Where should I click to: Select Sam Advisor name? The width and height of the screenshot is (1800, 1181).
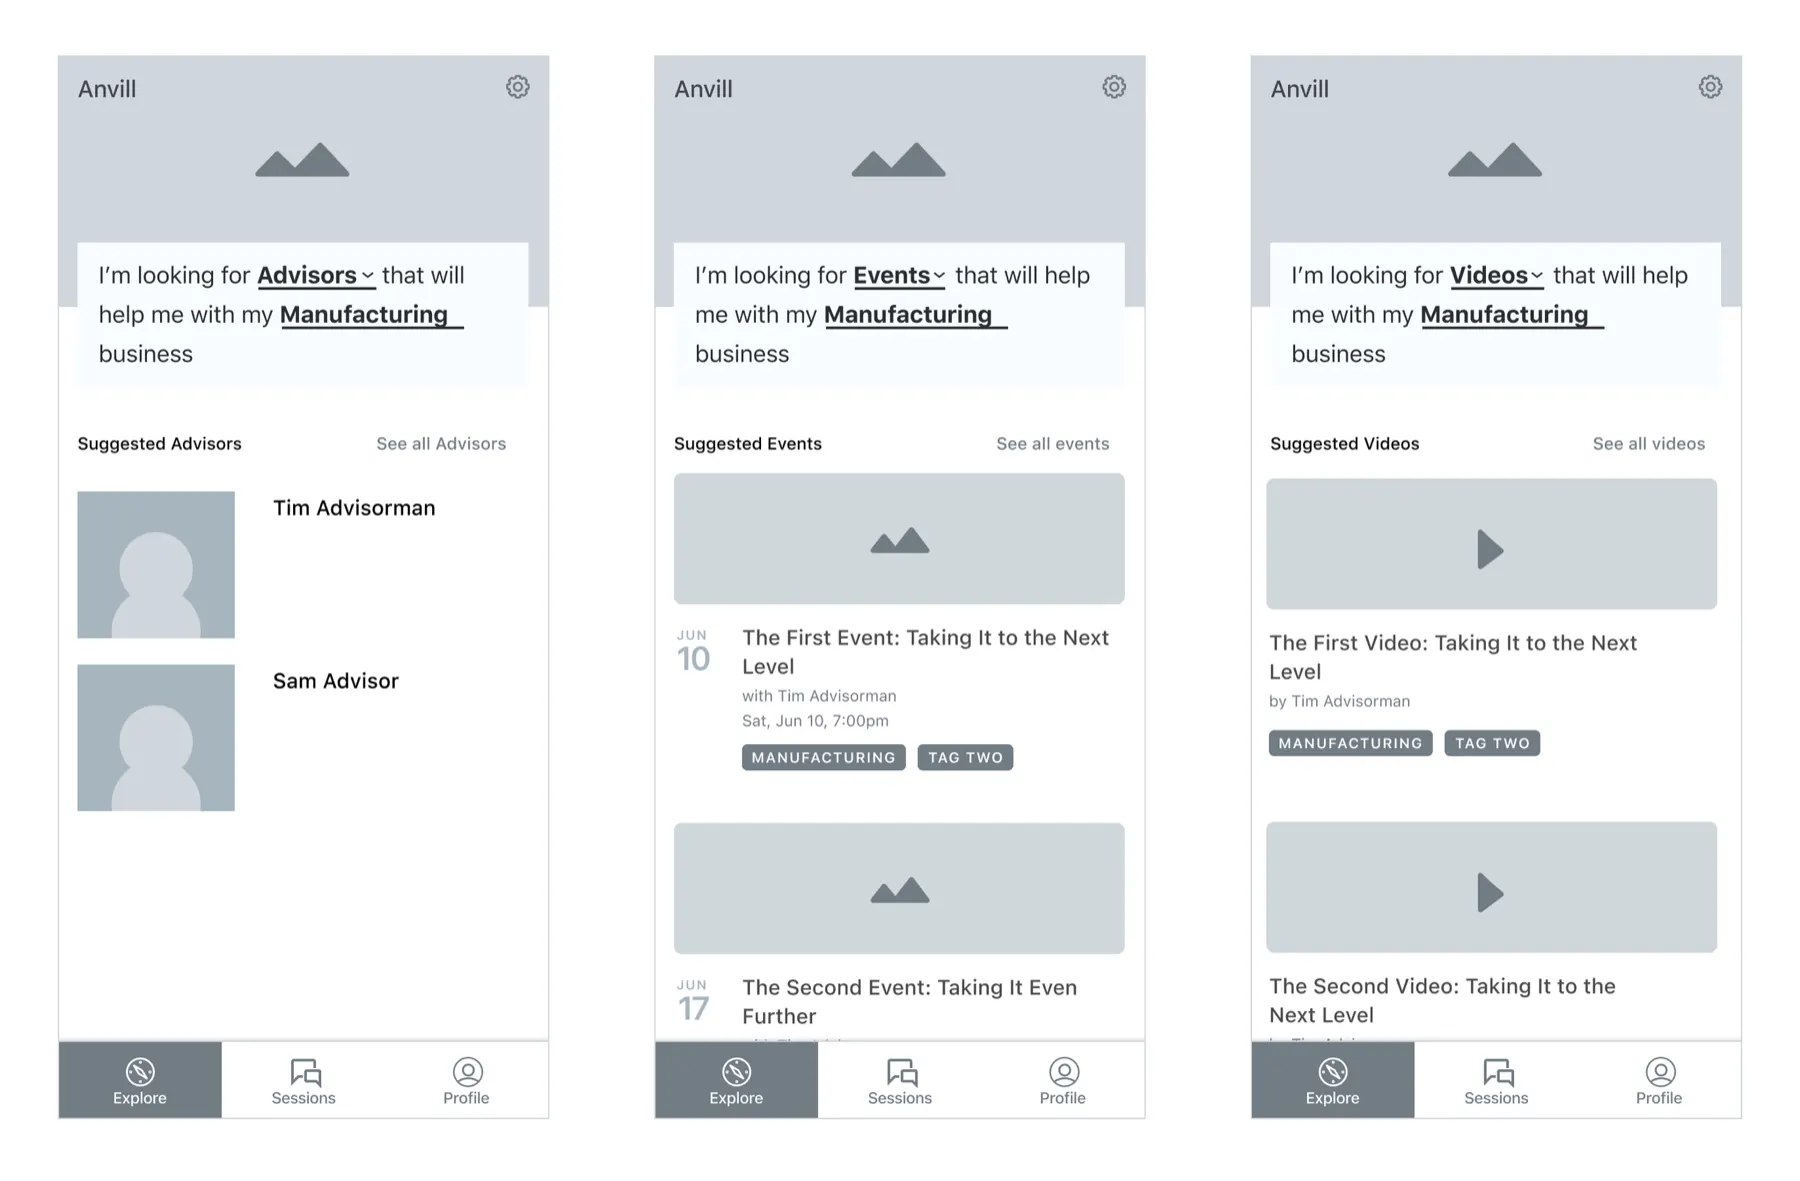pos(335,681)
